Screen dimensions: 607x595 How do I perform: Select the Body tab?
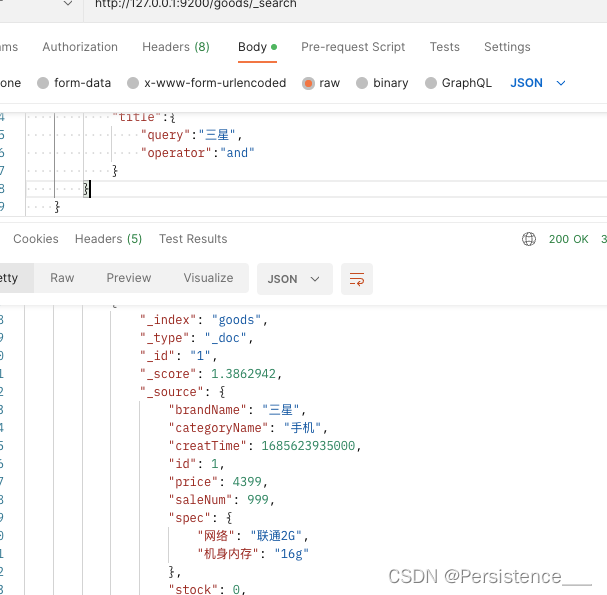click(x=257, y=47)
